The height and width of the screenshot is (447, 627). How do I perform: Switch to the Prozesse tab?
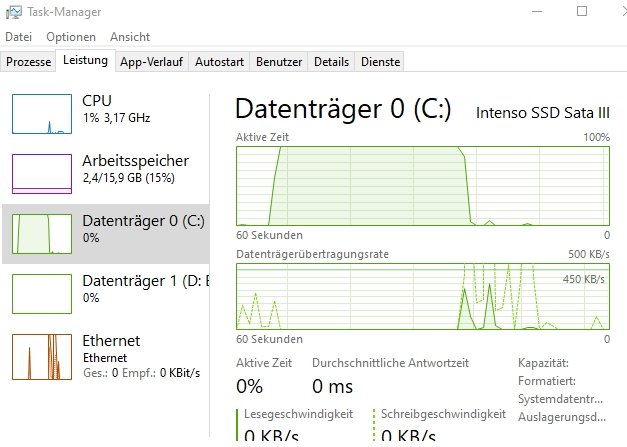[28, 62]
